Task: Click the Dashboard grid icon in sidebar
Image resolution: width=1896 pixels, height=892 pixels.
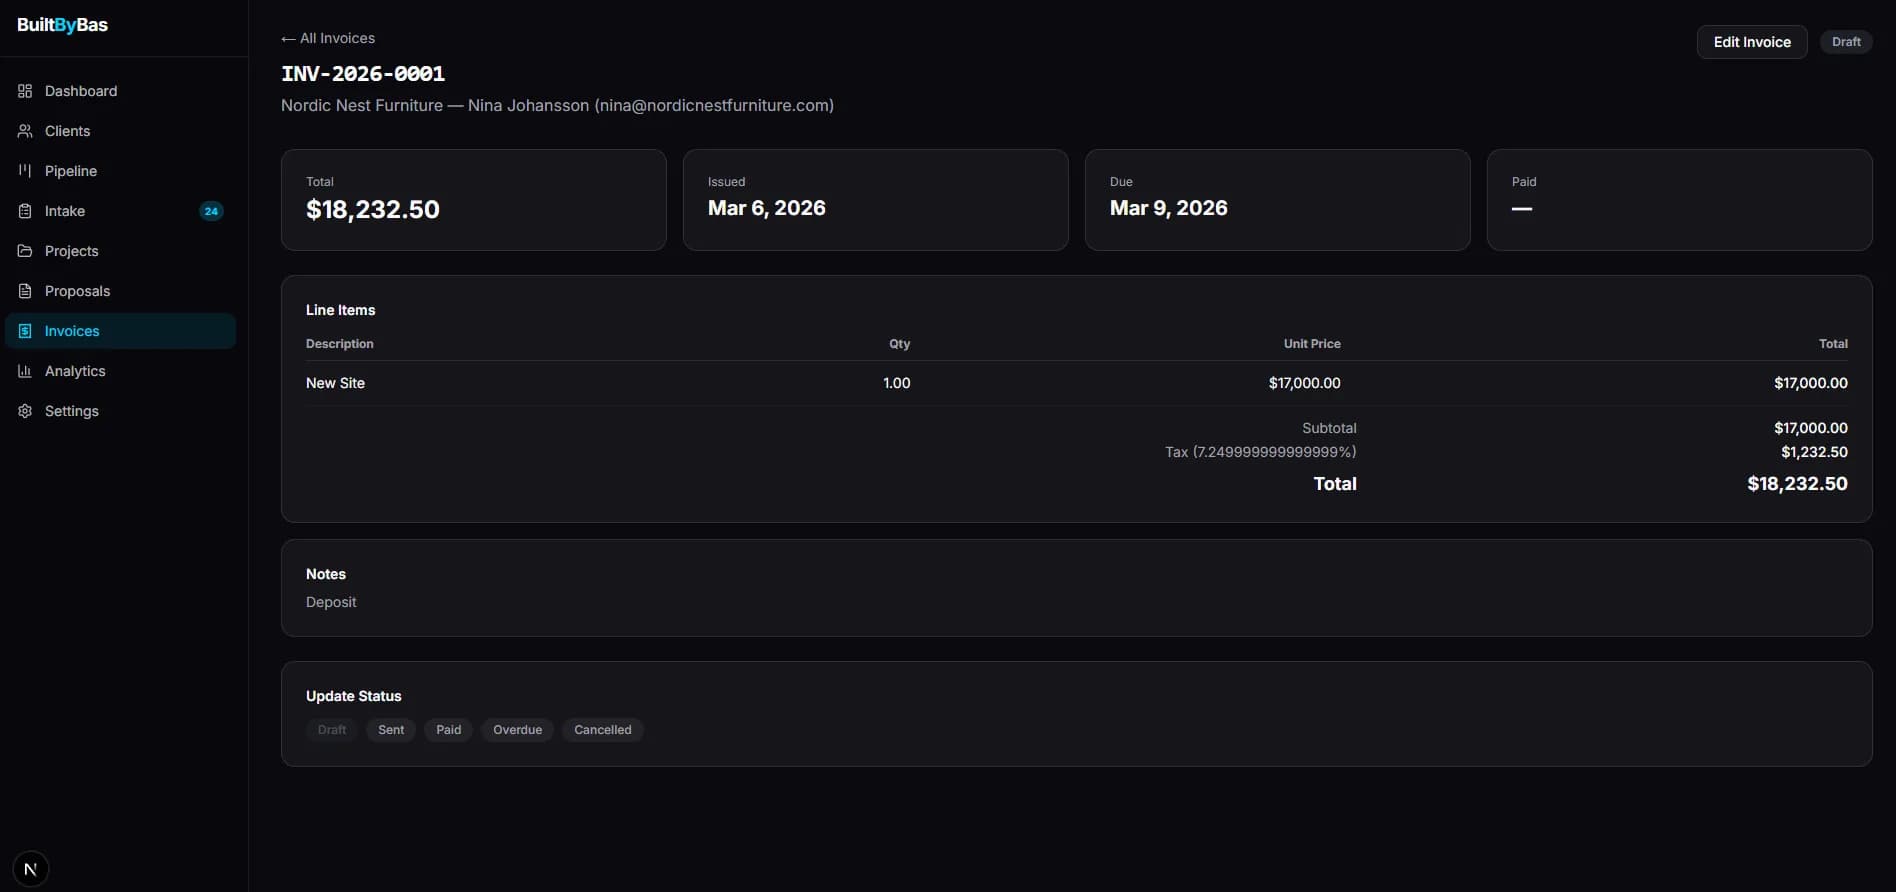Action: tap(25, 91)
